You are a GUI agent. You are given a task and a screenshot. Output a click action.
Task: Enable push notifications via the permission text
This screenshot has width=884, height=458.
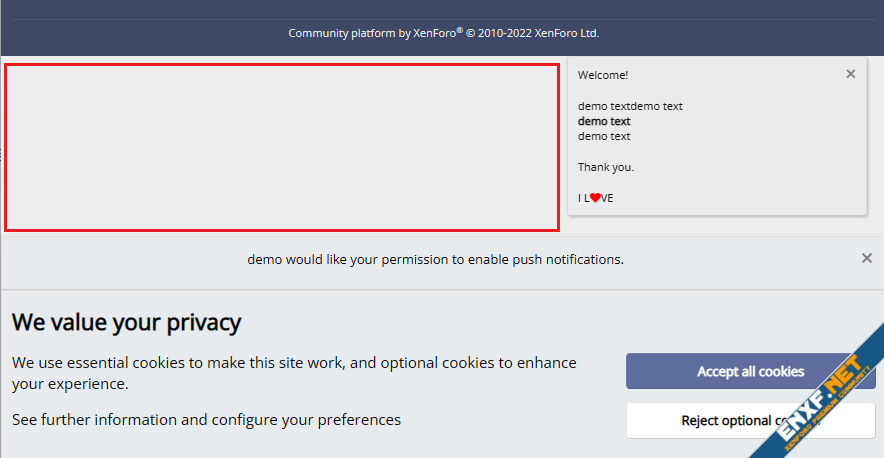pyautogui.click(x=435, y=259)
